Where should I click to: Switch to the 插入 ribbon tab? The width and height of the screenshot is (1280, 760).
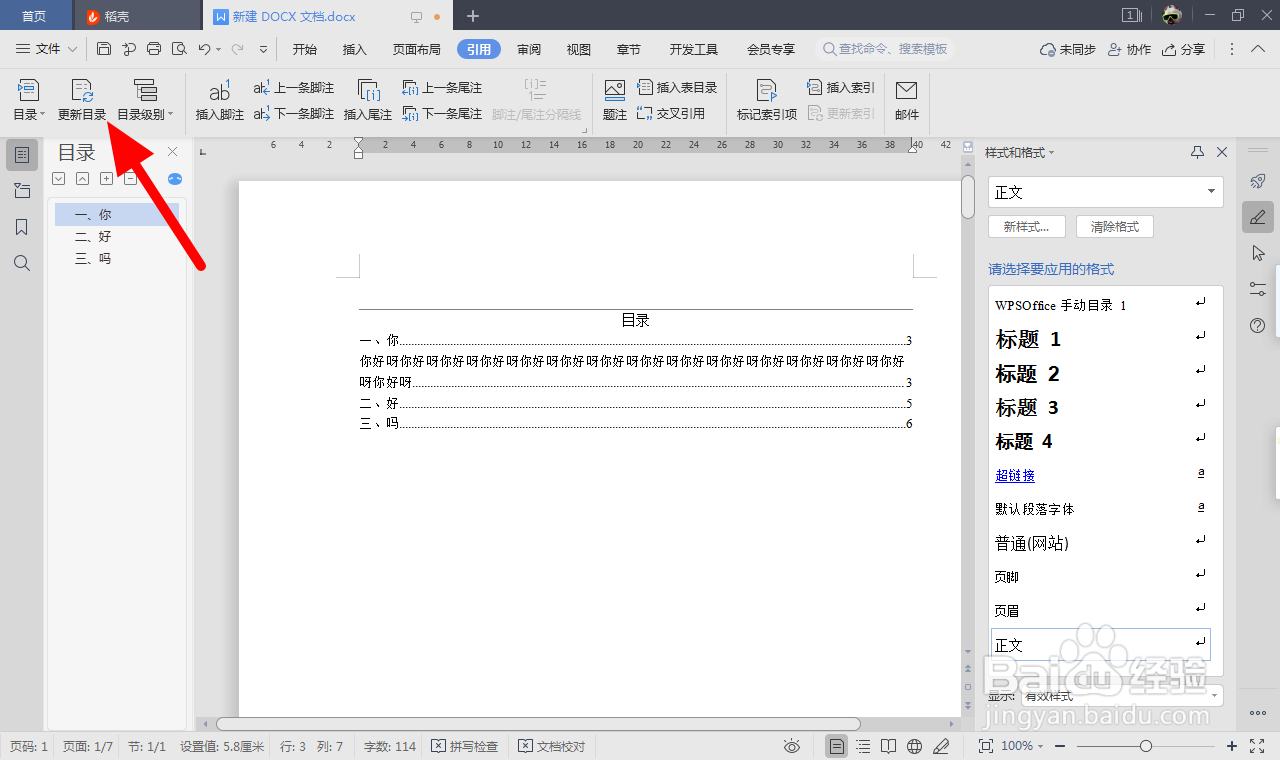(355, 49)
